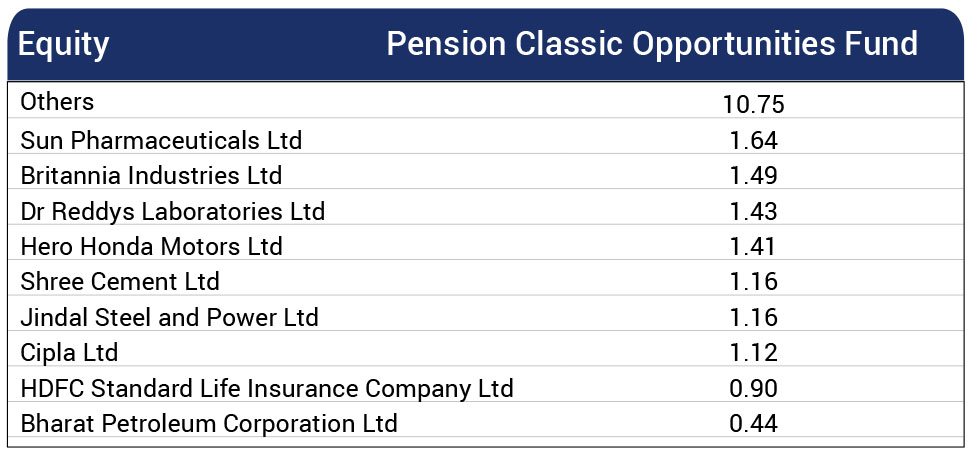Click the Equity column header

(x=63, y=45)
